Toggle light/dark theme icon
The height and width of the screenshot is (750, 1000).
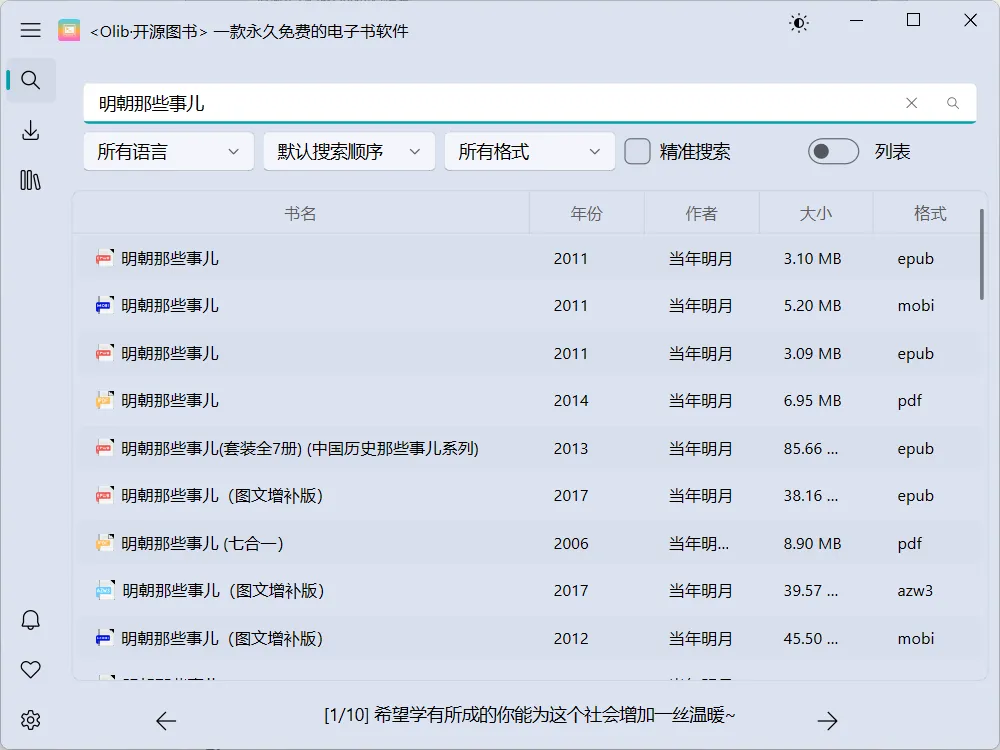[798, 24]
